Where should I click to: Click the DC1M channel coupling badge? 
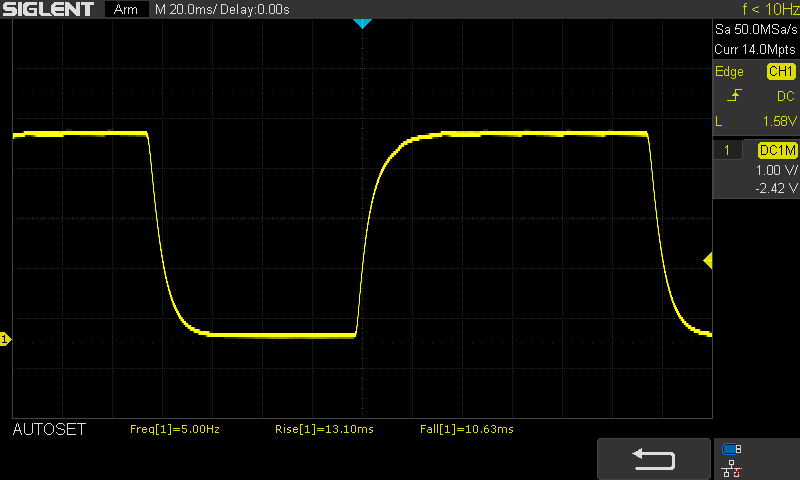(777, 150)
